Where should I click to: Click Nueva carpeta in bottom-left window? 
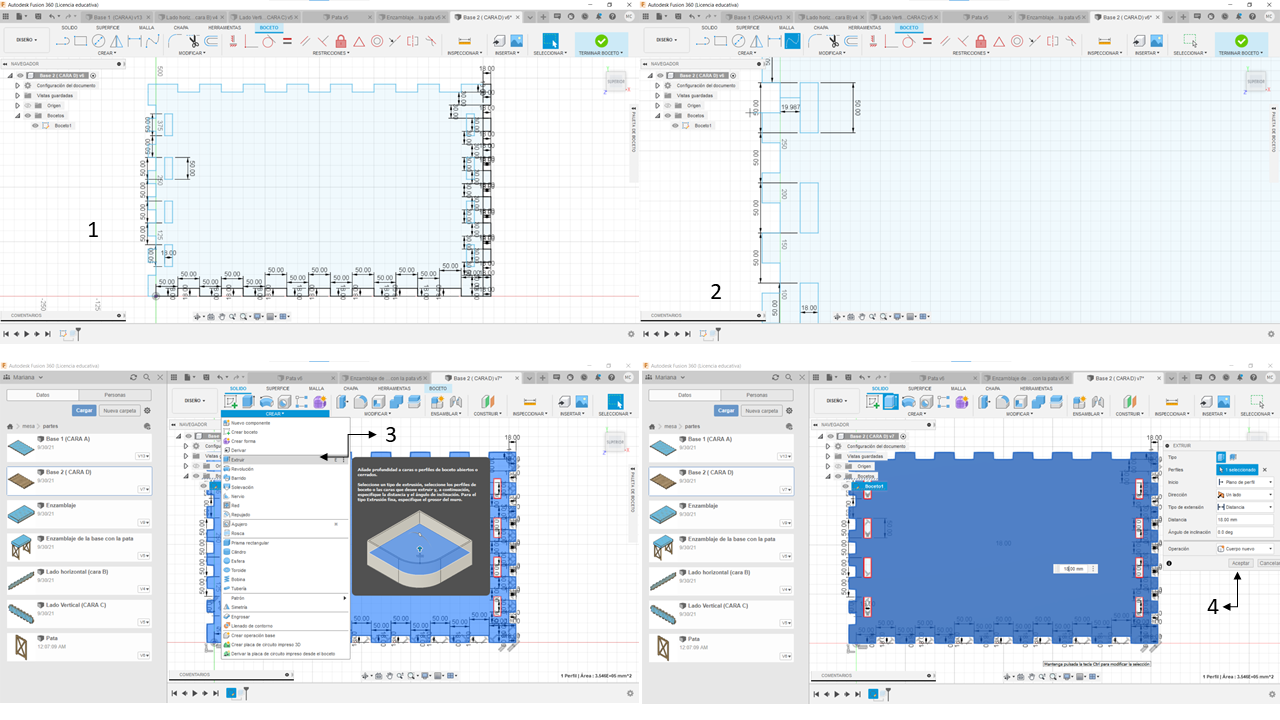119,410
